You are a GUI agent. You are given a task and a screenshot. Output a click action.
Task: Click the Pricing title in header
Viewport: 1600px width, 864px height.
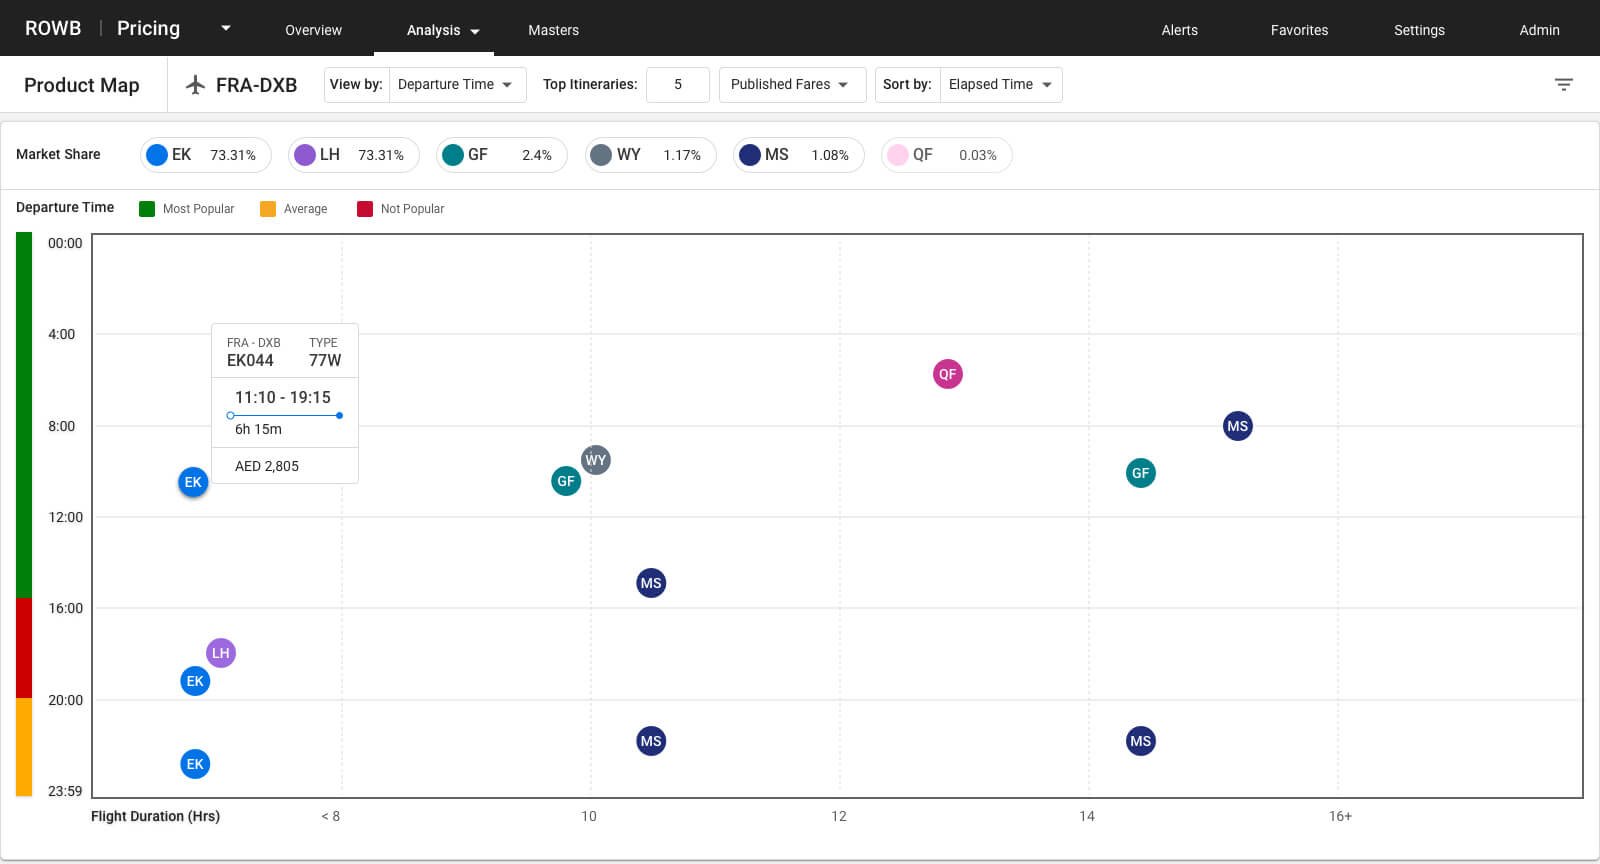tap(148, 28)
